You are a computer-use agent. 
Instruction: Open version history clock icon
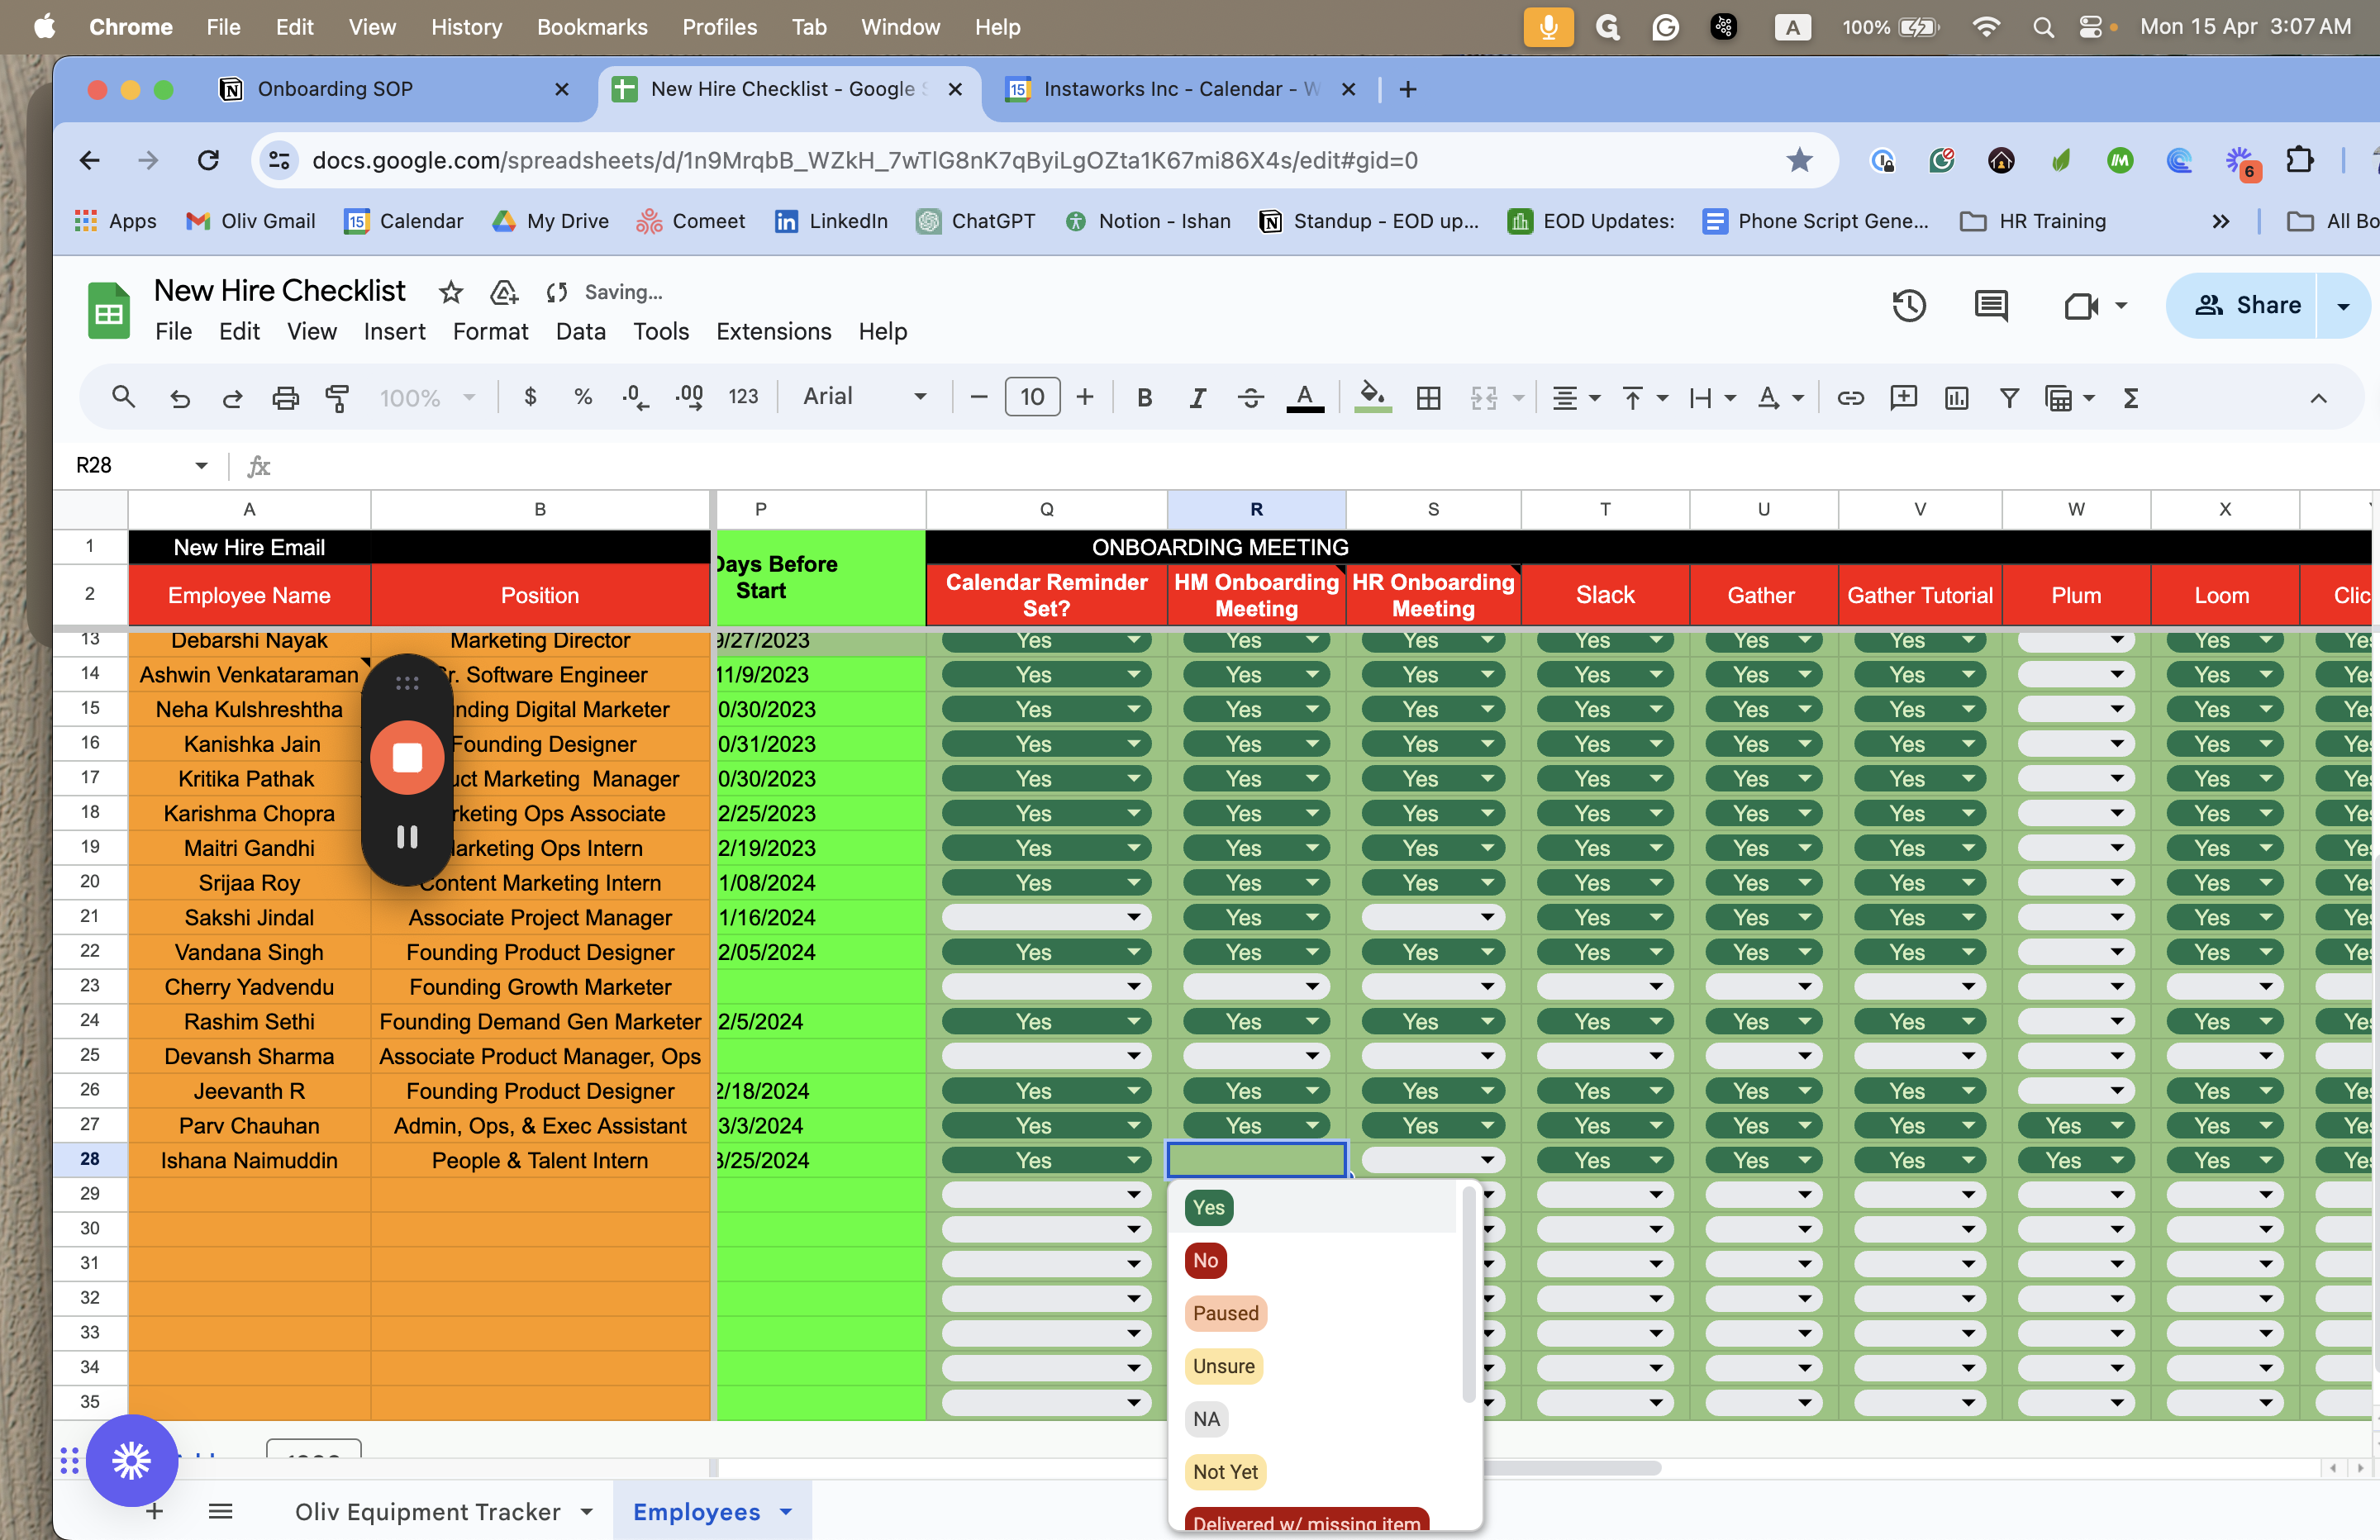point(1908,306)
